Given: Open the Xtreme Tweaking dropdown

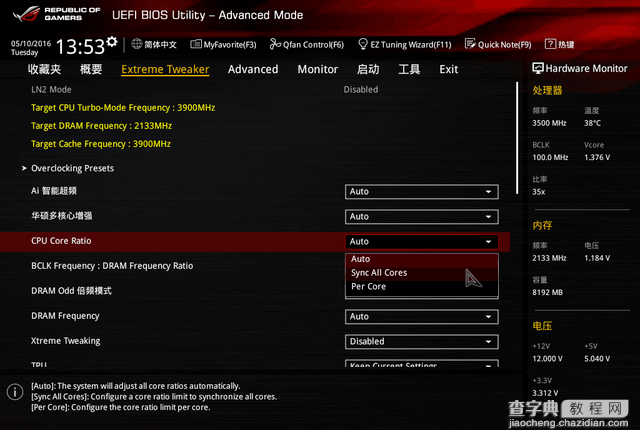Looking at the screenshot, I should (422, 341).
